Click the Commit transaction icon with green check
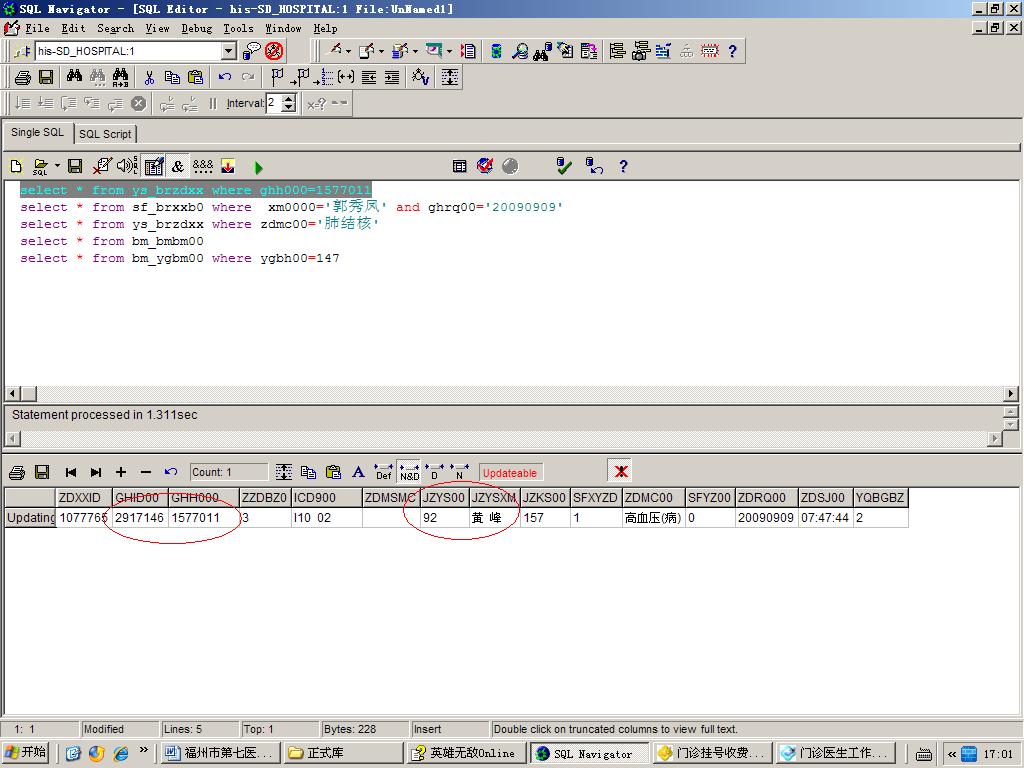 tap(564, 166)
